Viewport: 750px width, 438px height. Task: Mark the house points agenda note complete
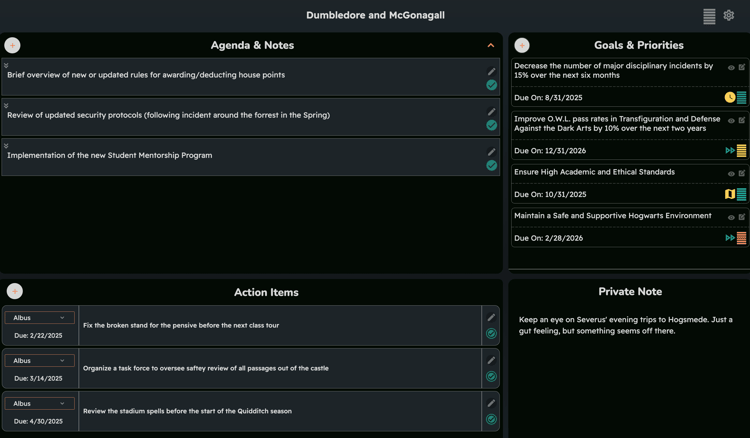pos(491,85)
